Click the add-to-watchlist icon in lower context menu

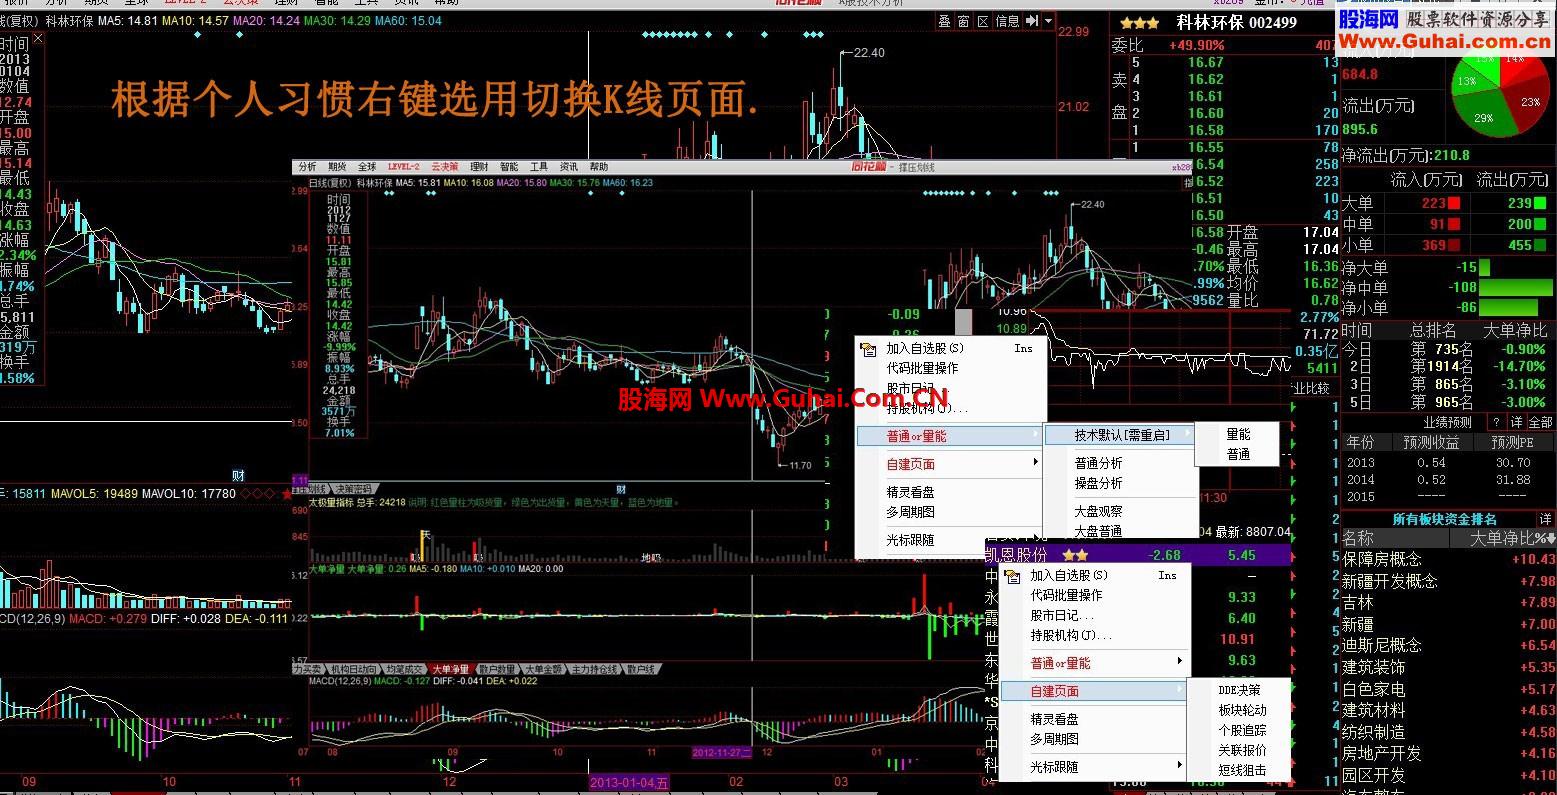pos(1012,575)
